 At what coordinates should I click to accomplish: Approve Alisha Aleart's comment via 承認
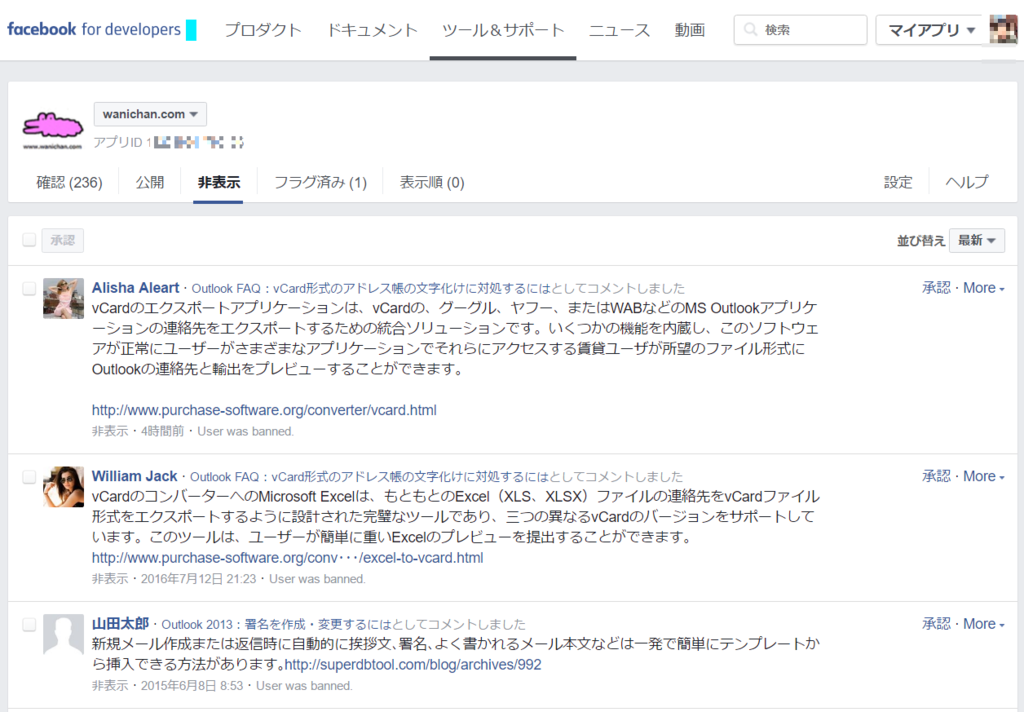pyautogui.click(x=936, y=288)
